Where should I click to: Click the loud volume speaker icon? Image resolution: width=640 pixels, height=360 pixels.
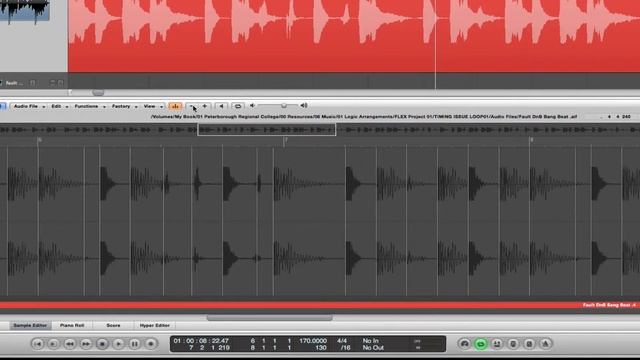(304, 106)
